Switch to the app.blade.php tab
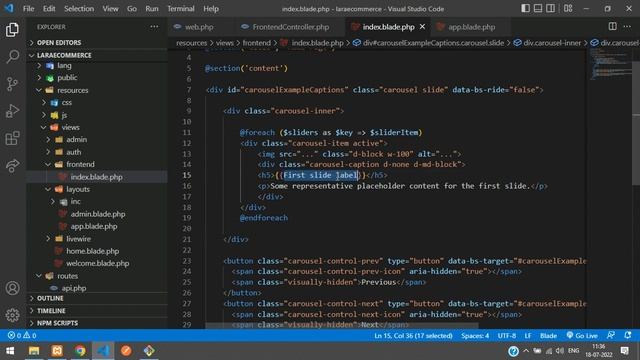The height and width of the screenshot is (360, 640). (471, 27)
